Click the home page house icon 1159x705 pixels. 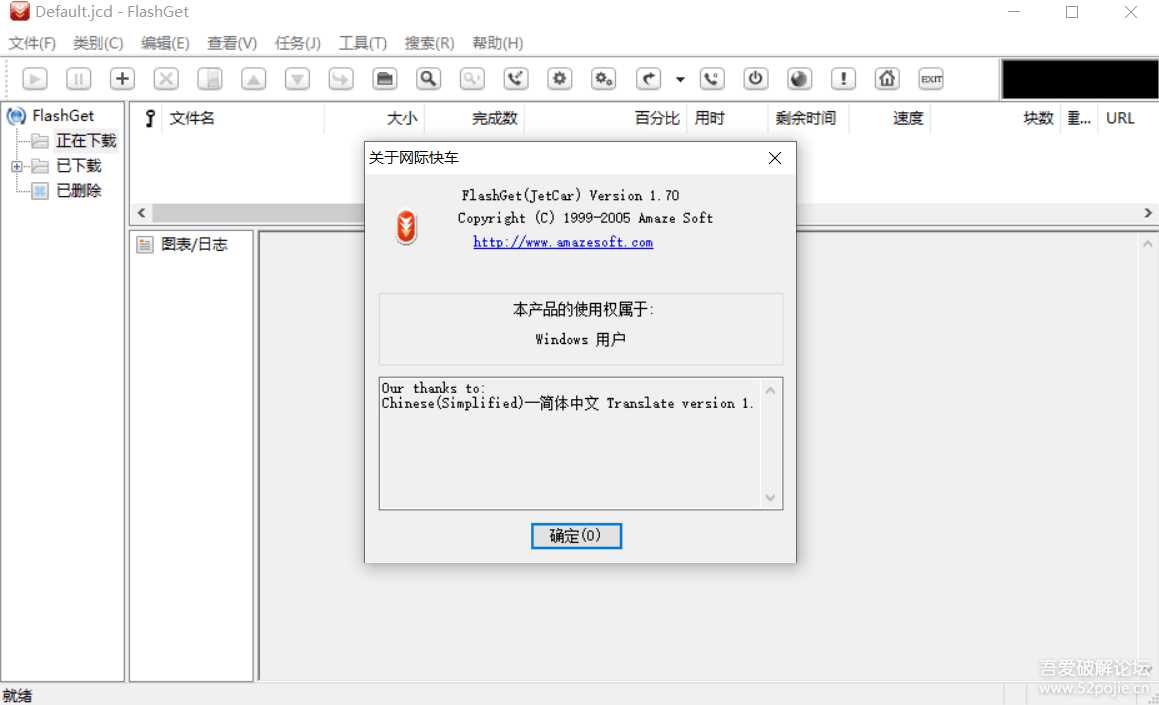(887, 79)
